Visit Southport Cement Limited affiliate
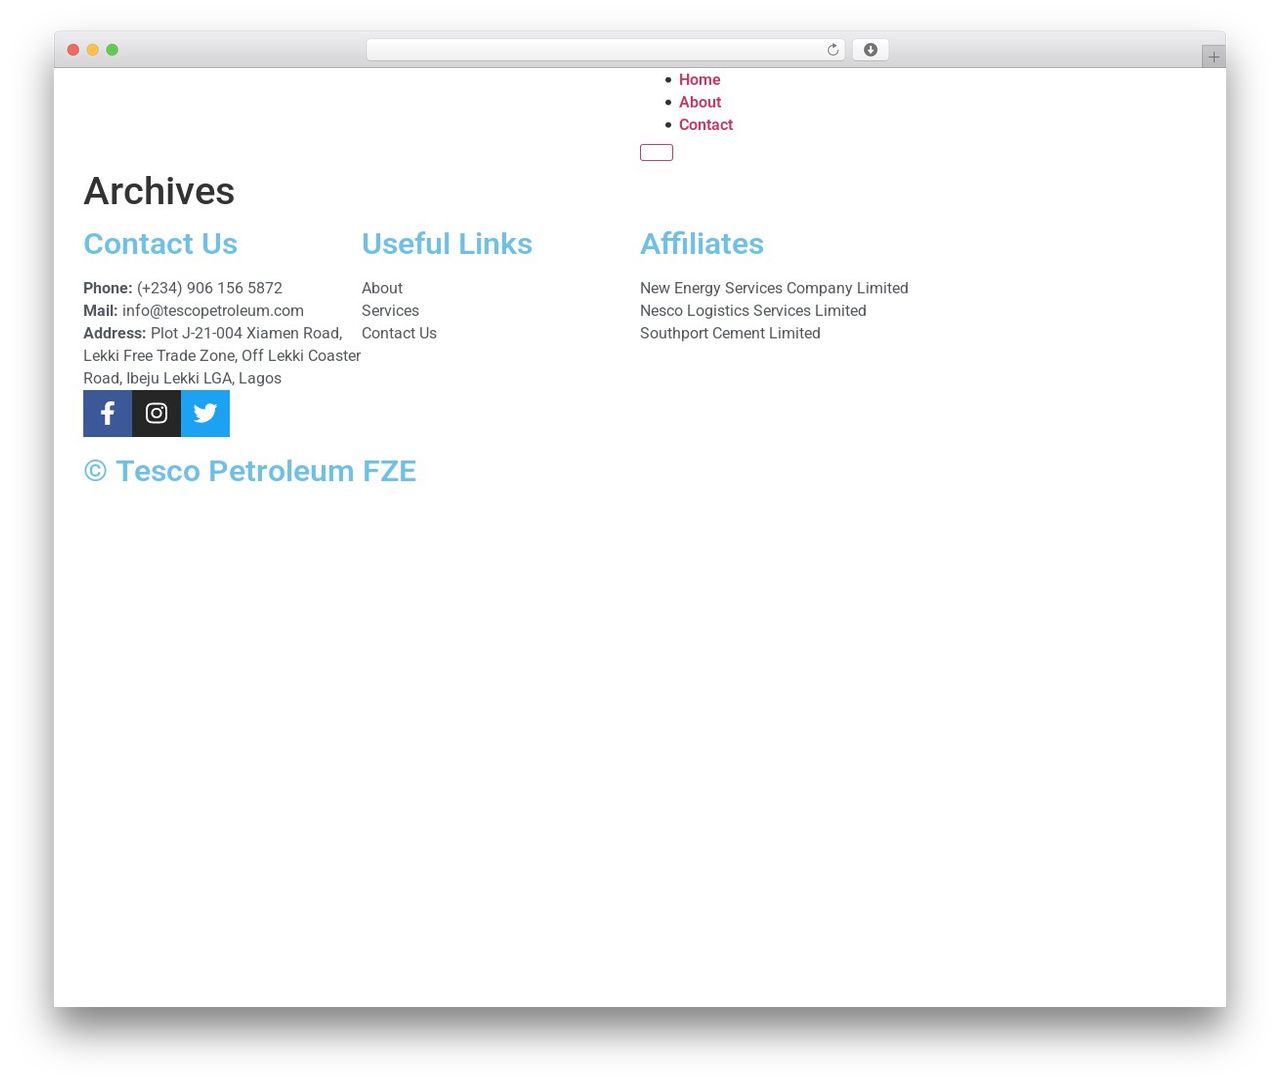This screenshot has height=1084, width=1280. click(x=730, y=333)
